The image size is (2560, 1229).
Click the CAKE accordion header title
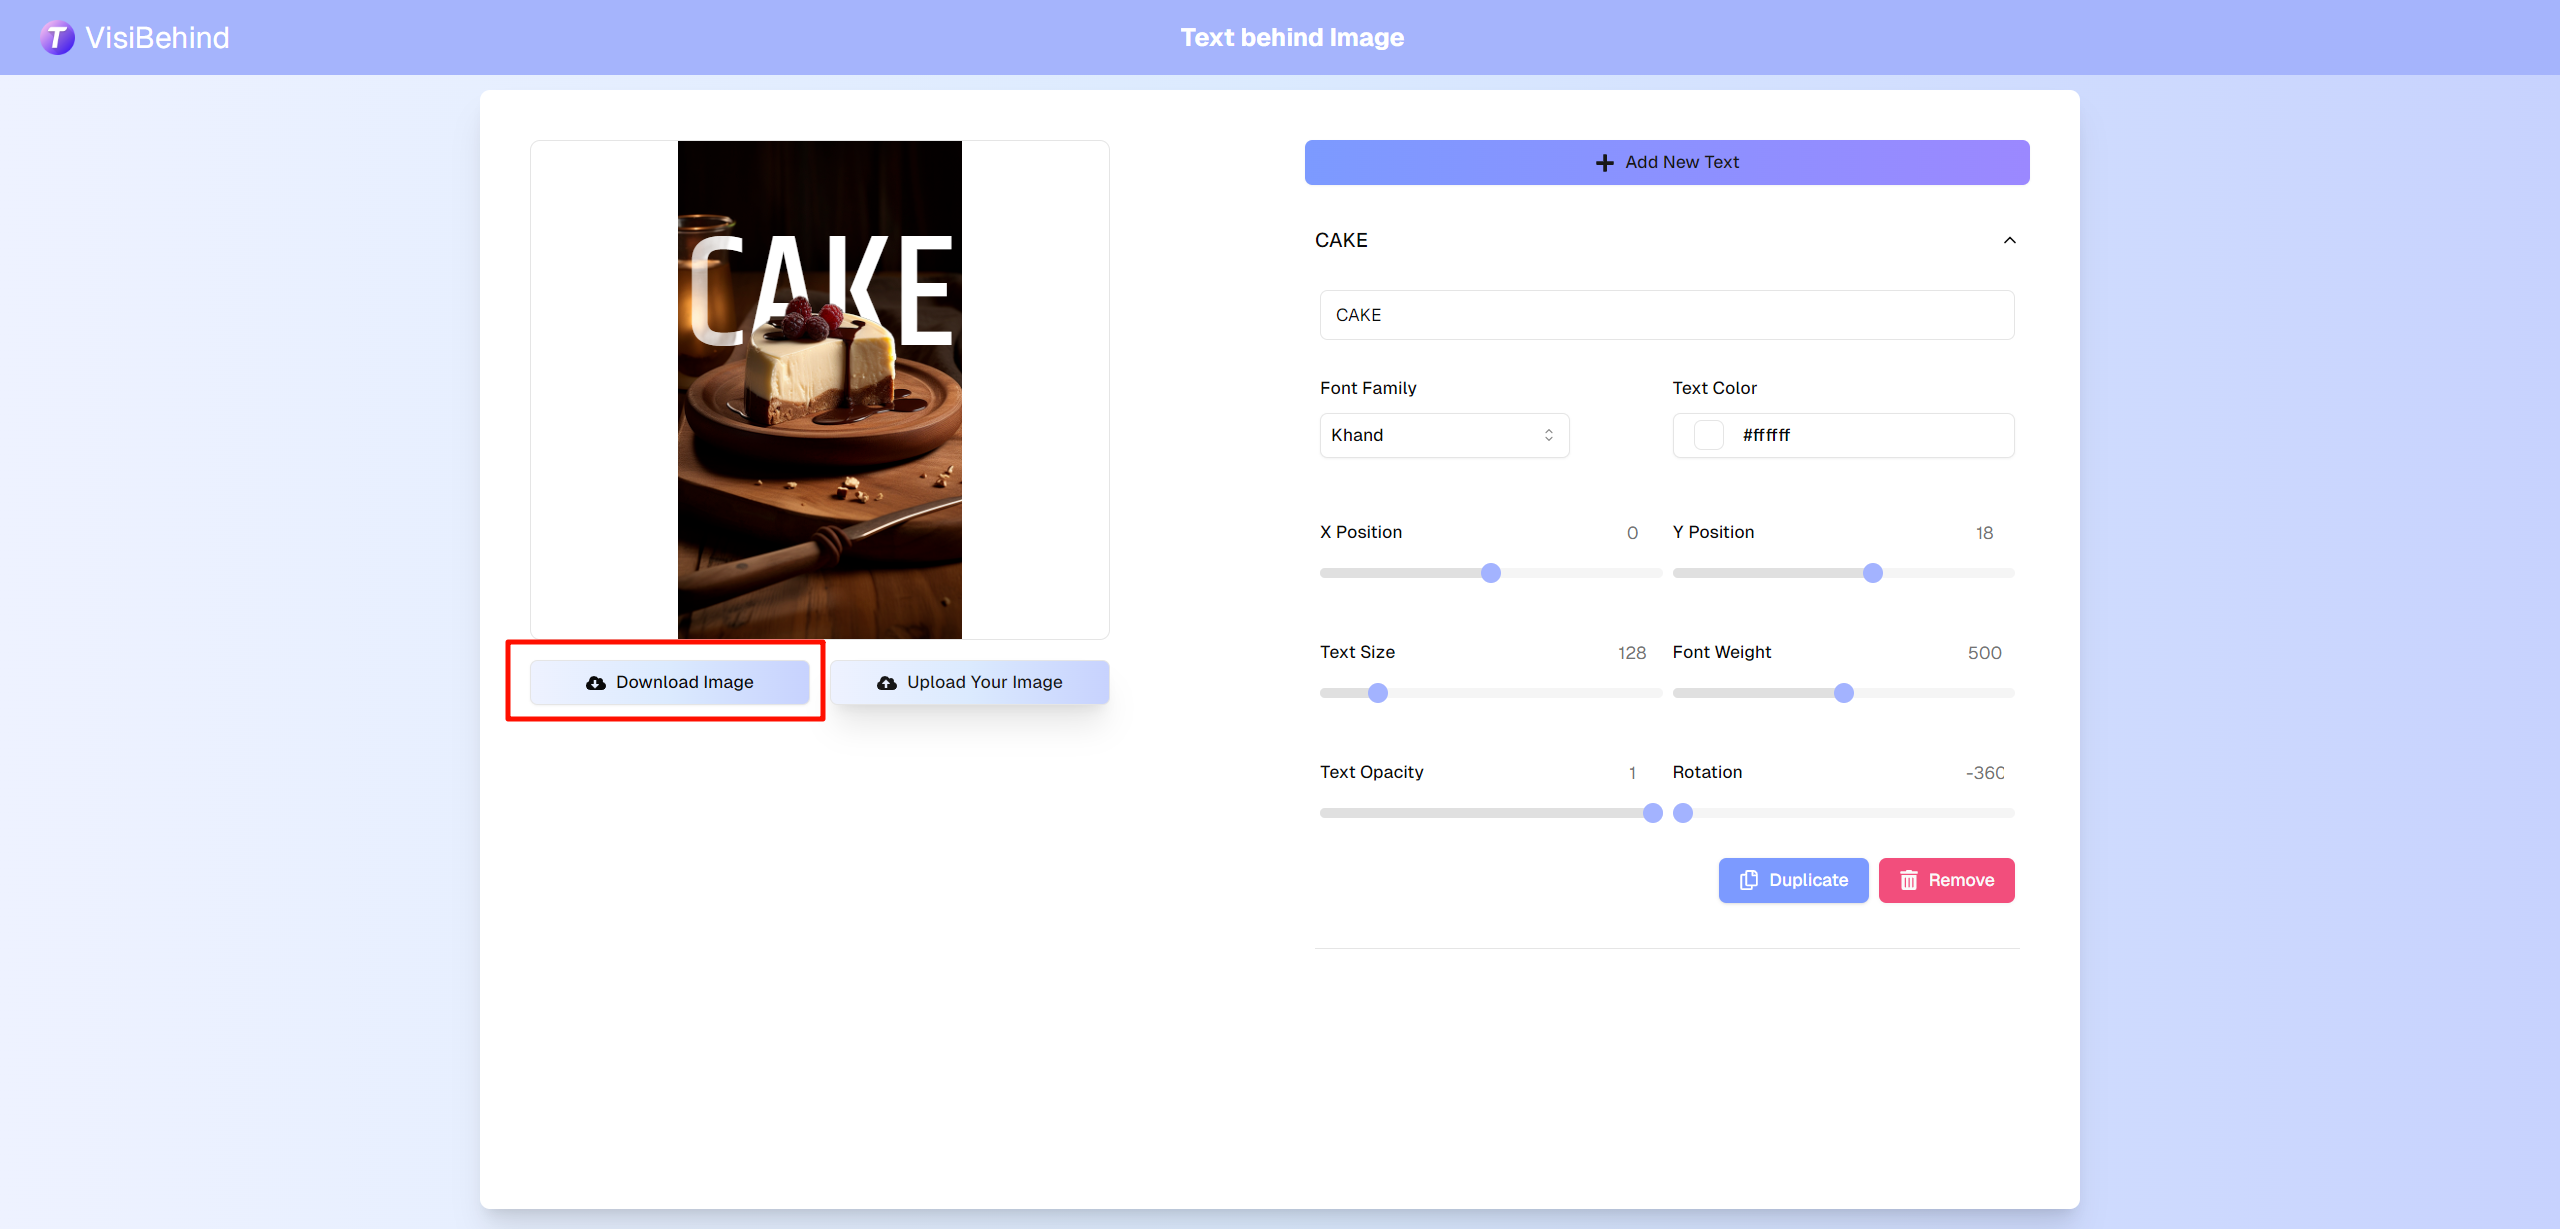tap(1341, 240)
